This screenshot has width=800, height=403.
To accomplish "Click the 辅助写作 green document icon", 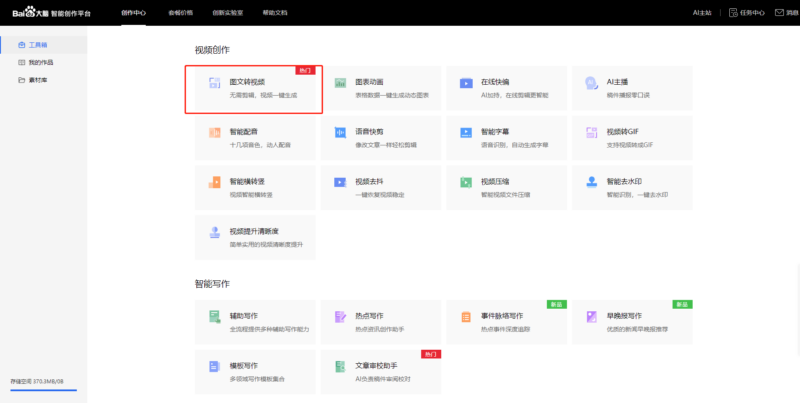I will pyautogui.click(x=214, y=317).
